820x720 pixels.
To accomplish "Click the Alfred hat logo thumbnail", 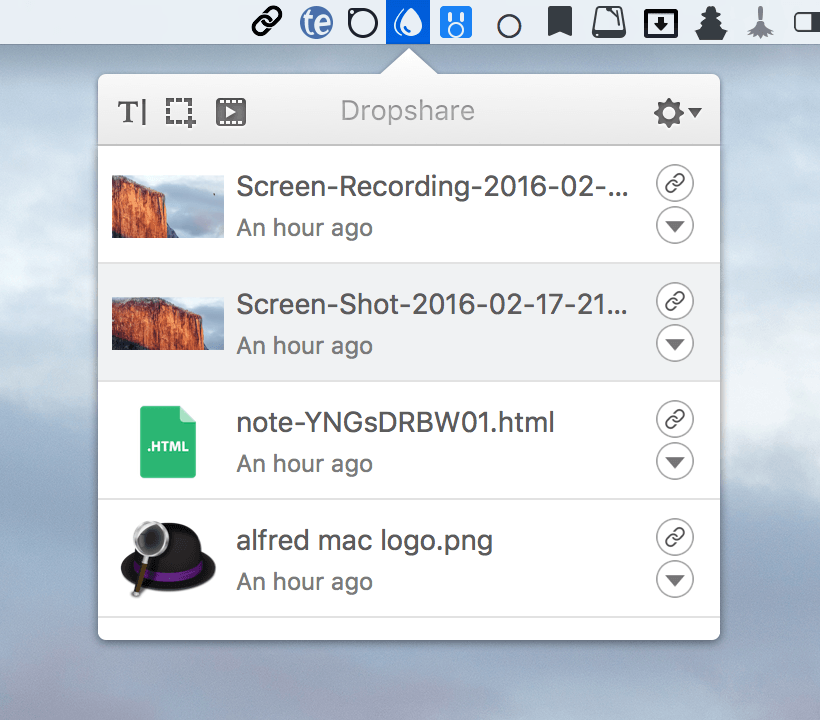I will (x=168, y=559).
